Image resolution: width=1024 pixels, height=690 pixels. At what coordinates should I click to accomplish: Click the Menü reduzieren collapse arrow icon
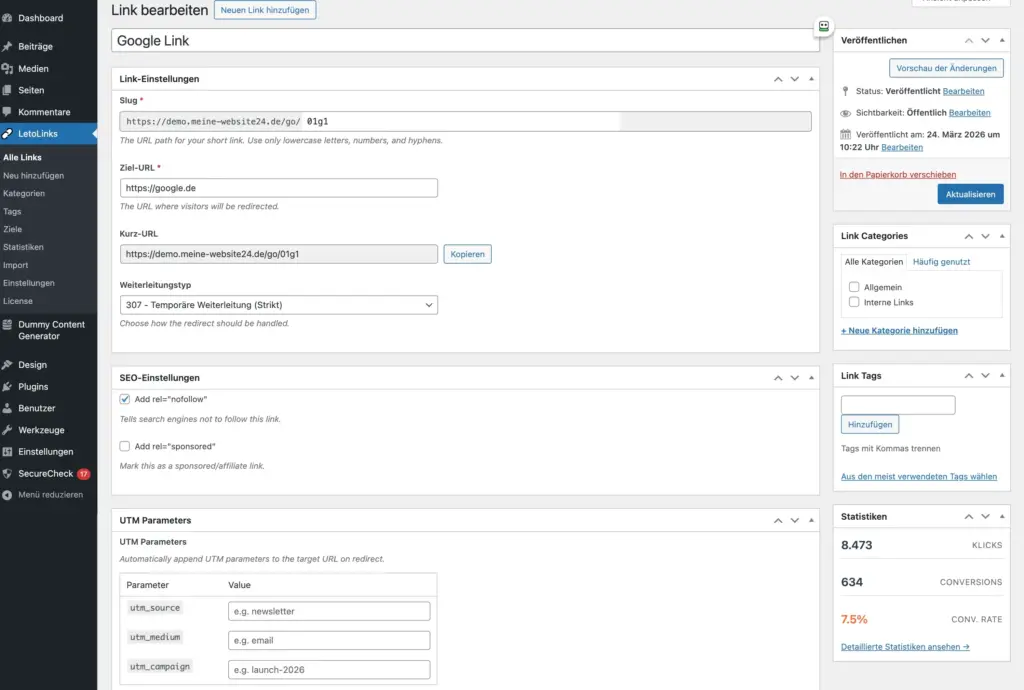(7, 495)
